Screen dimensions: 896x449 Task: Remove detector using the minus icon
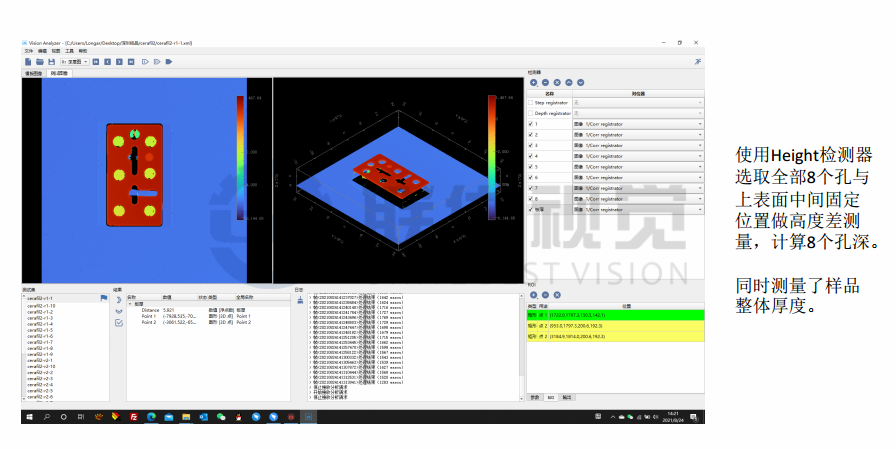546,82
